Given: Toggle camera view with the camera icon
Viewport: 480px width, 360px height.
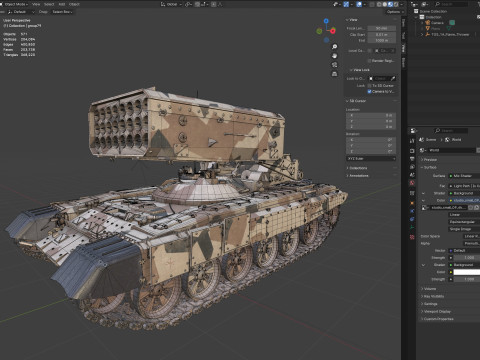Looking at the screenshot, I should [334, 65].
